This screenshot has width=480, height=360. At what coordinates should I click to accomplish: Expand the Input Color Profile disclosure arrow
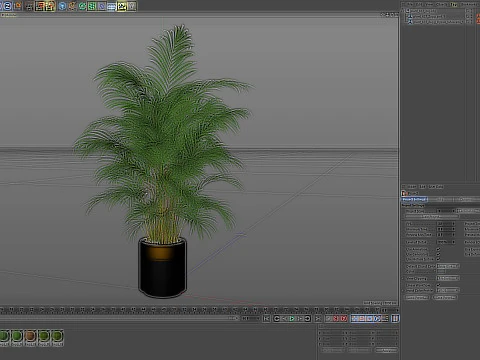coord(403,290)
